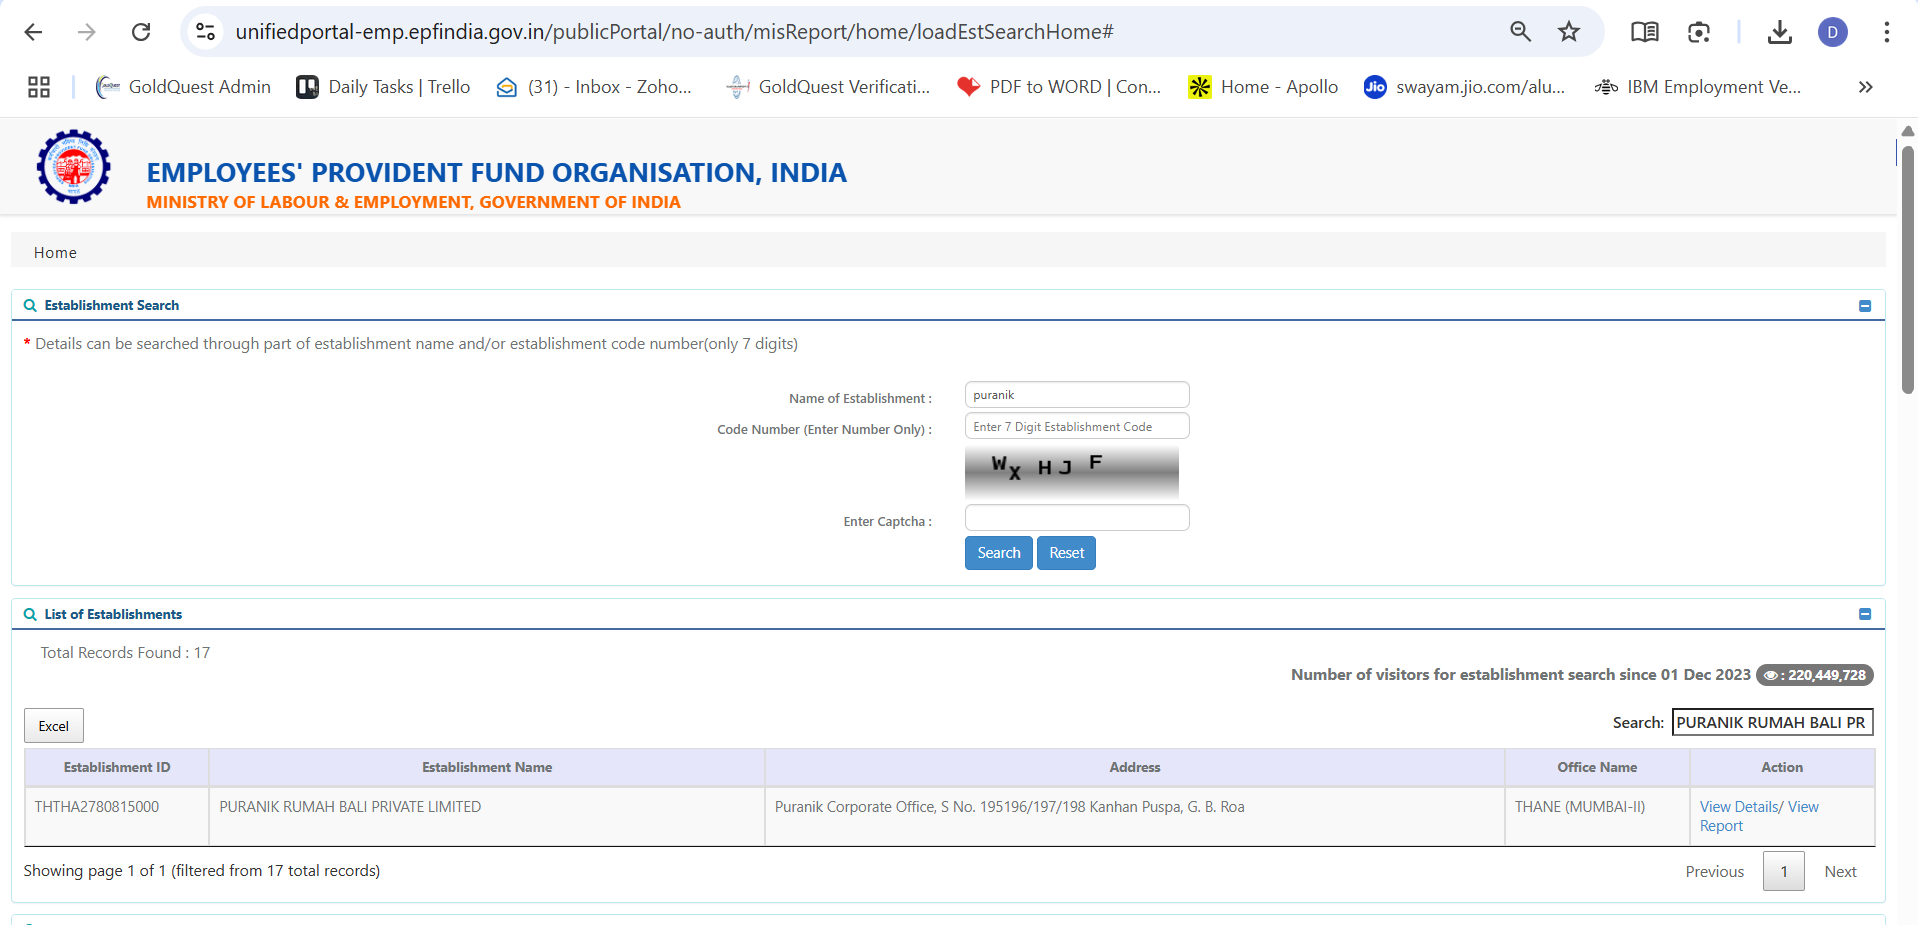Open the reading mode book icon
Viewport: 1918px width, 925px height.
(x=1644, y=32)
